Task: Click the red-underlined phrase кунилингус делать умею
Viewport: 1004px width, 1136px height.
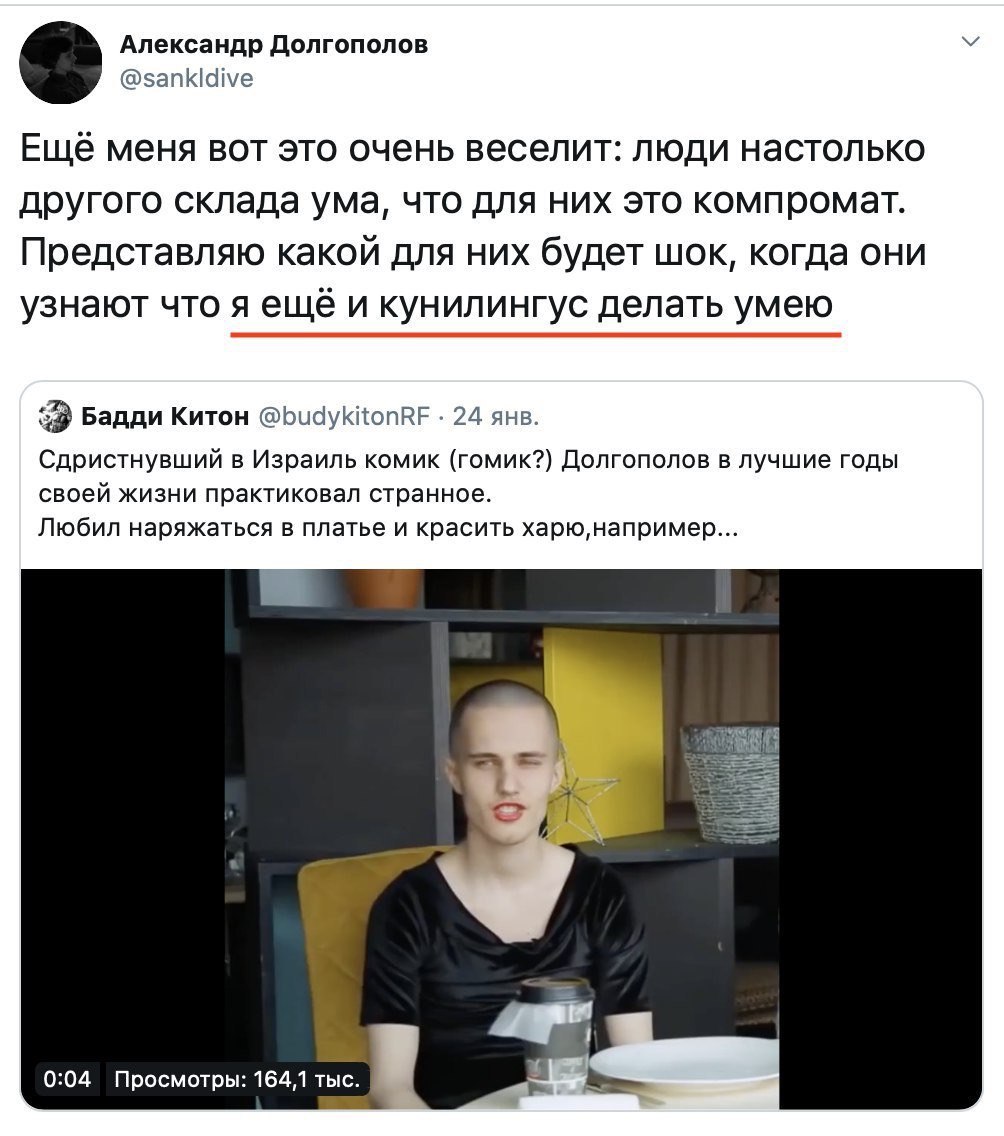Action: pos(606,304)
